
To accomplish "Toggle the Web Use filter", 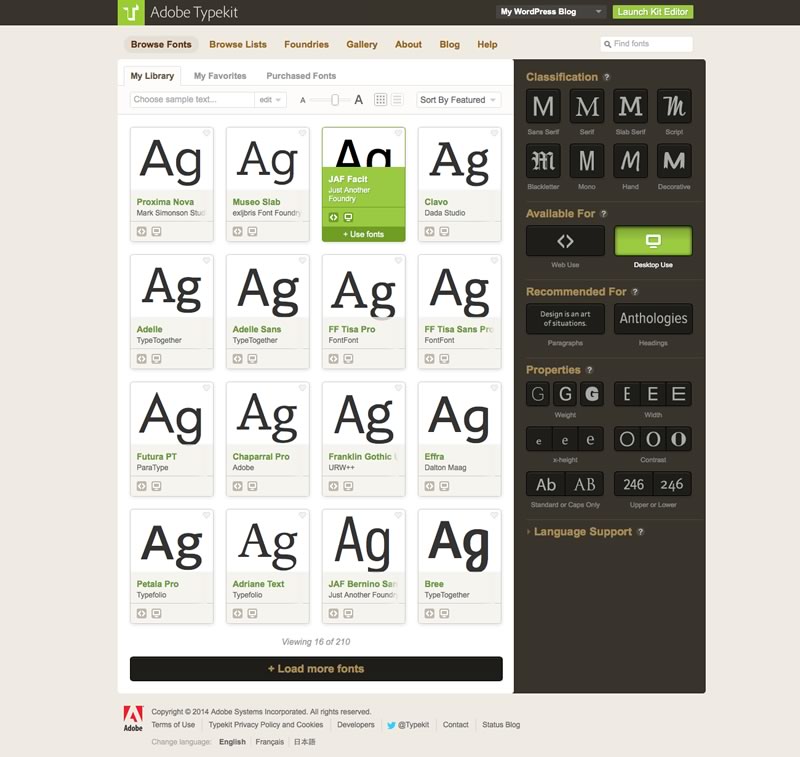I will pyautogui.click(x=565, y=241).
